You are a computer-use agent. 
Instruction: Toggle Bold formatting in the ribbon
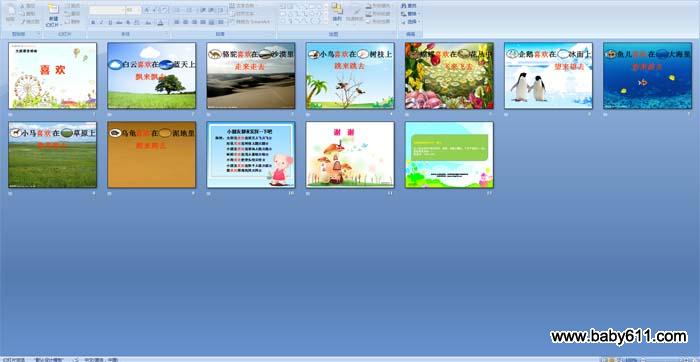[93, 22]
